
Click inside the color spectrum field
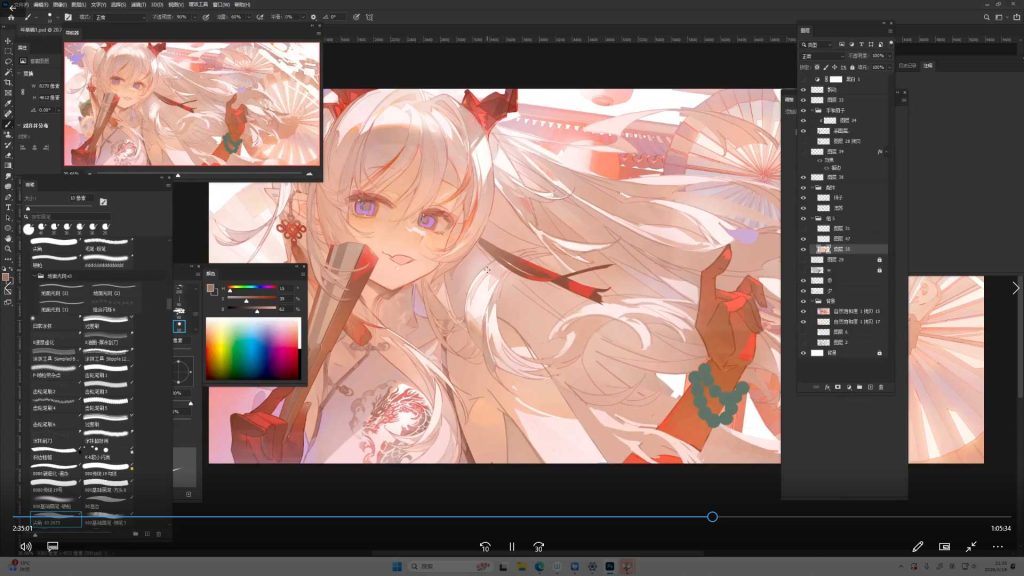(x=253, y=348)
